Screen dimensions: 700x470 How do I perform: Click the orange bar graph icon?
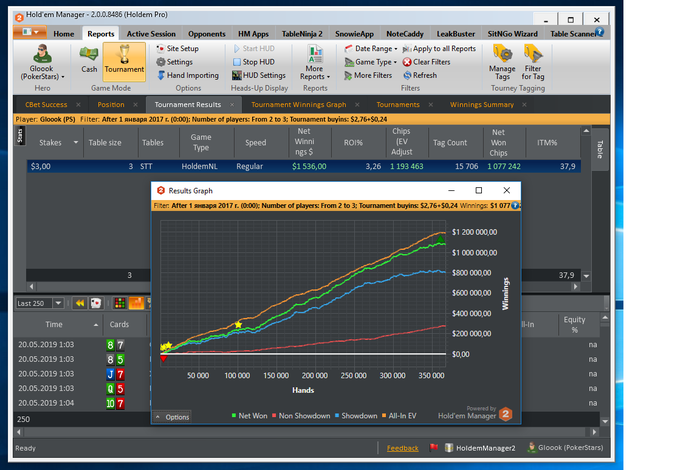click(136, 304)
